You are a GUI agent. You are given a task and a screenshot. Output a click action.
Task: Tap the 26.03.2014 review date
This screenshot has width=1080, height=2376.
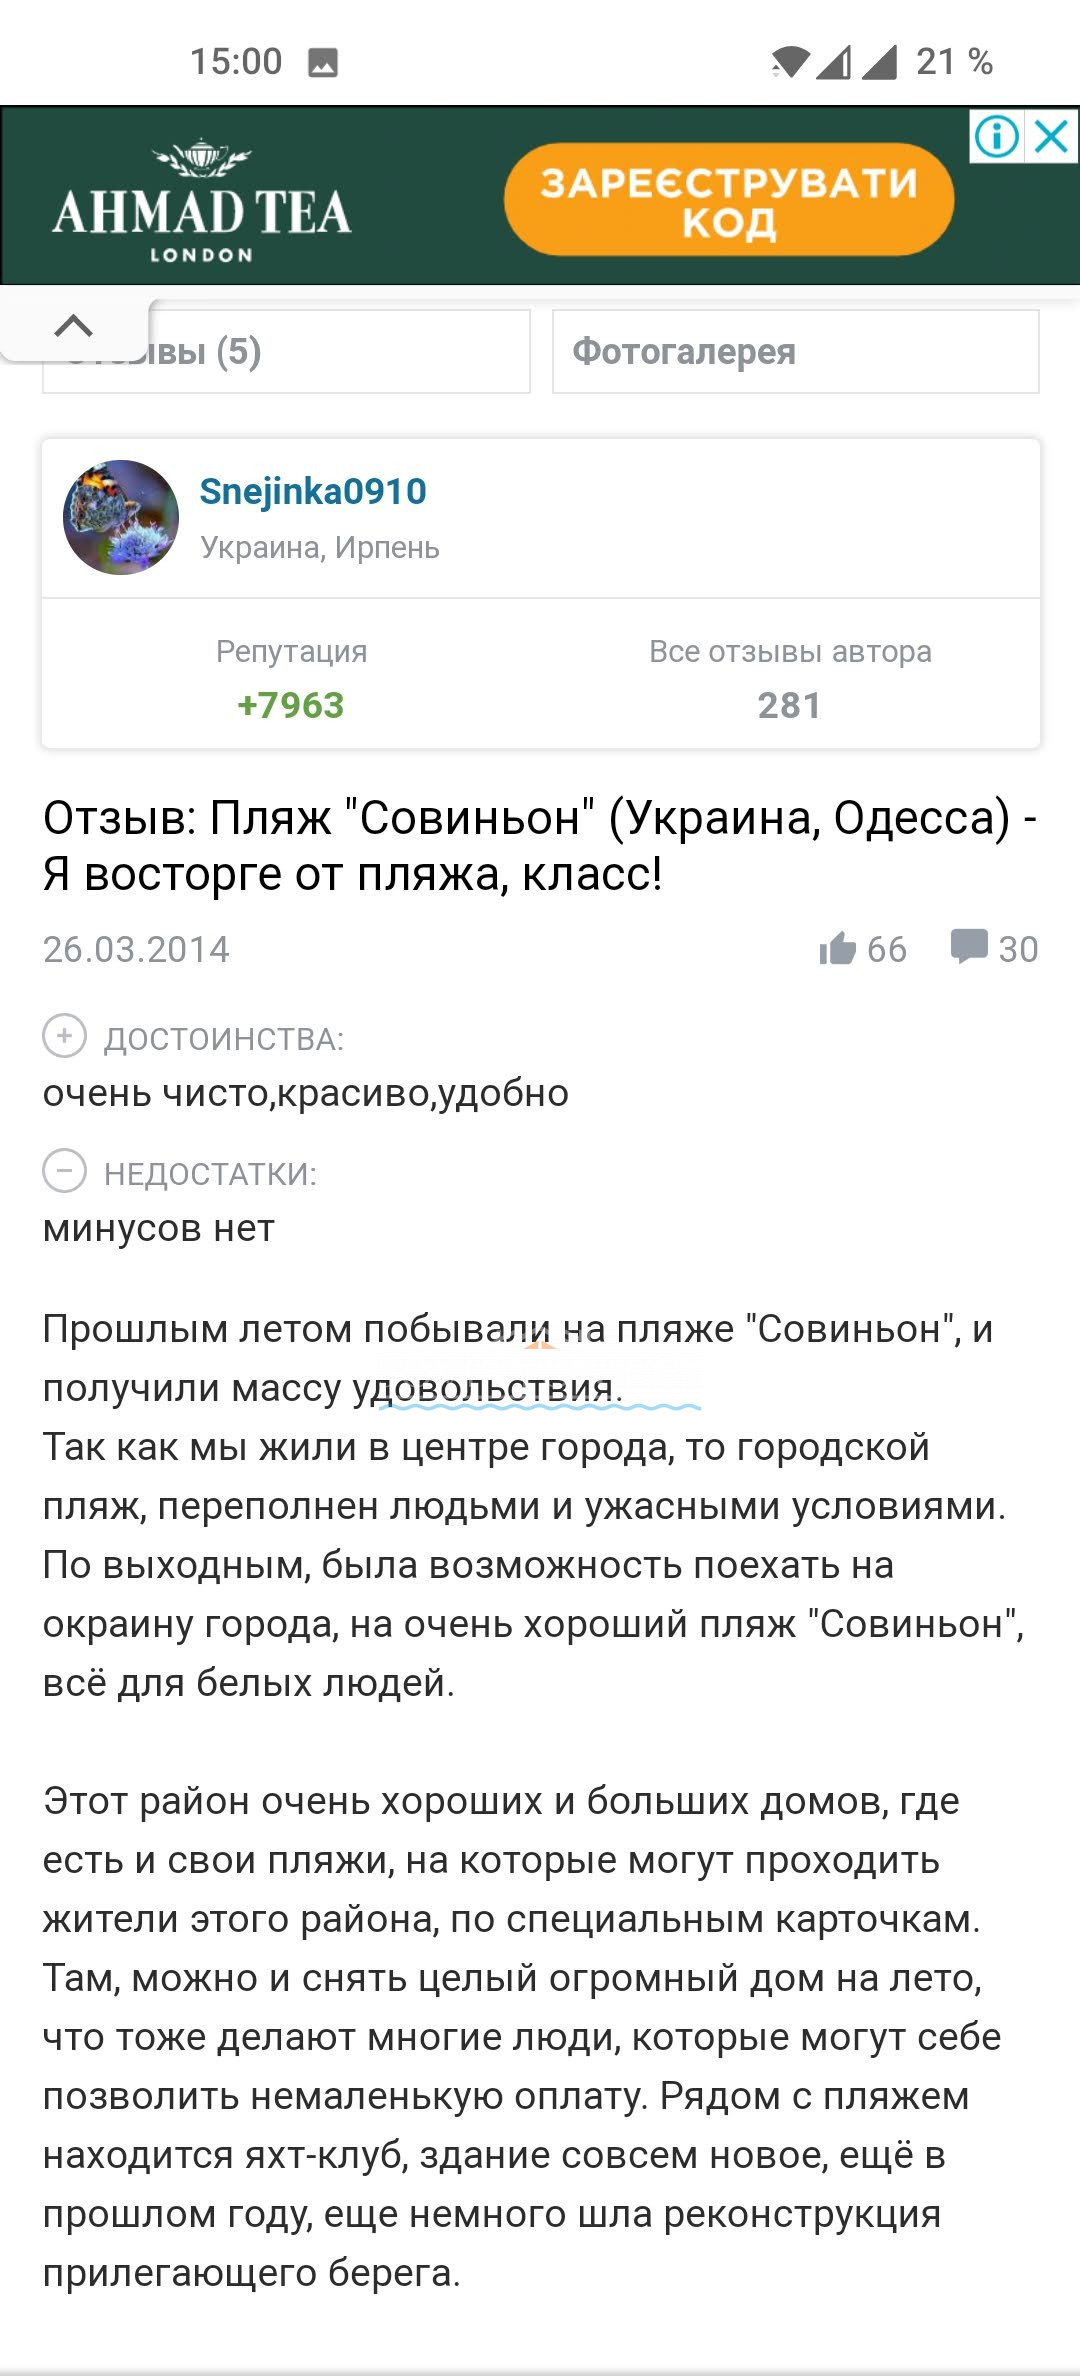click(136, 949)
